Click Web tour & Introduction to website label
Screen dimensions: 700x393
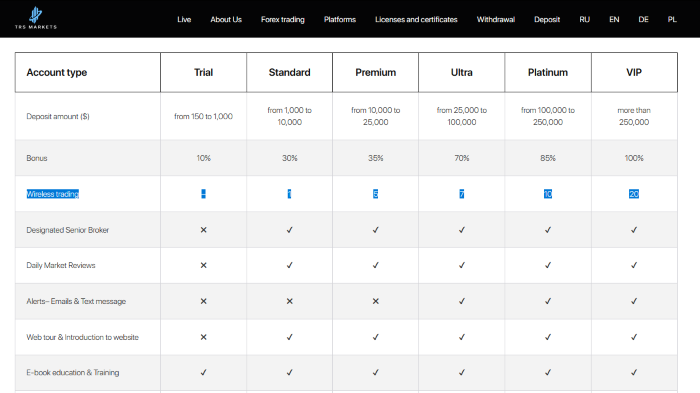83,337
